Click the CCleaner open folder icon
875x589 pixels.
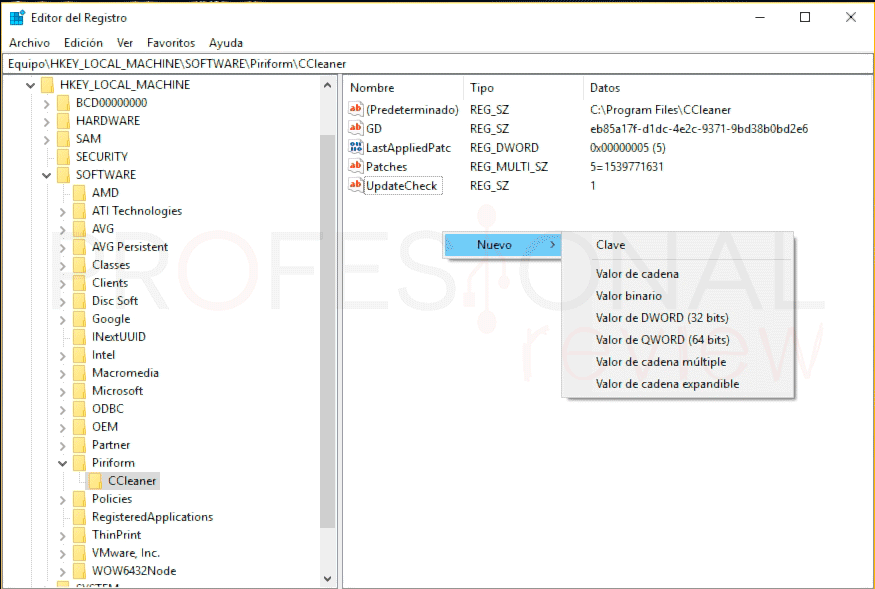tap(96, 481)
